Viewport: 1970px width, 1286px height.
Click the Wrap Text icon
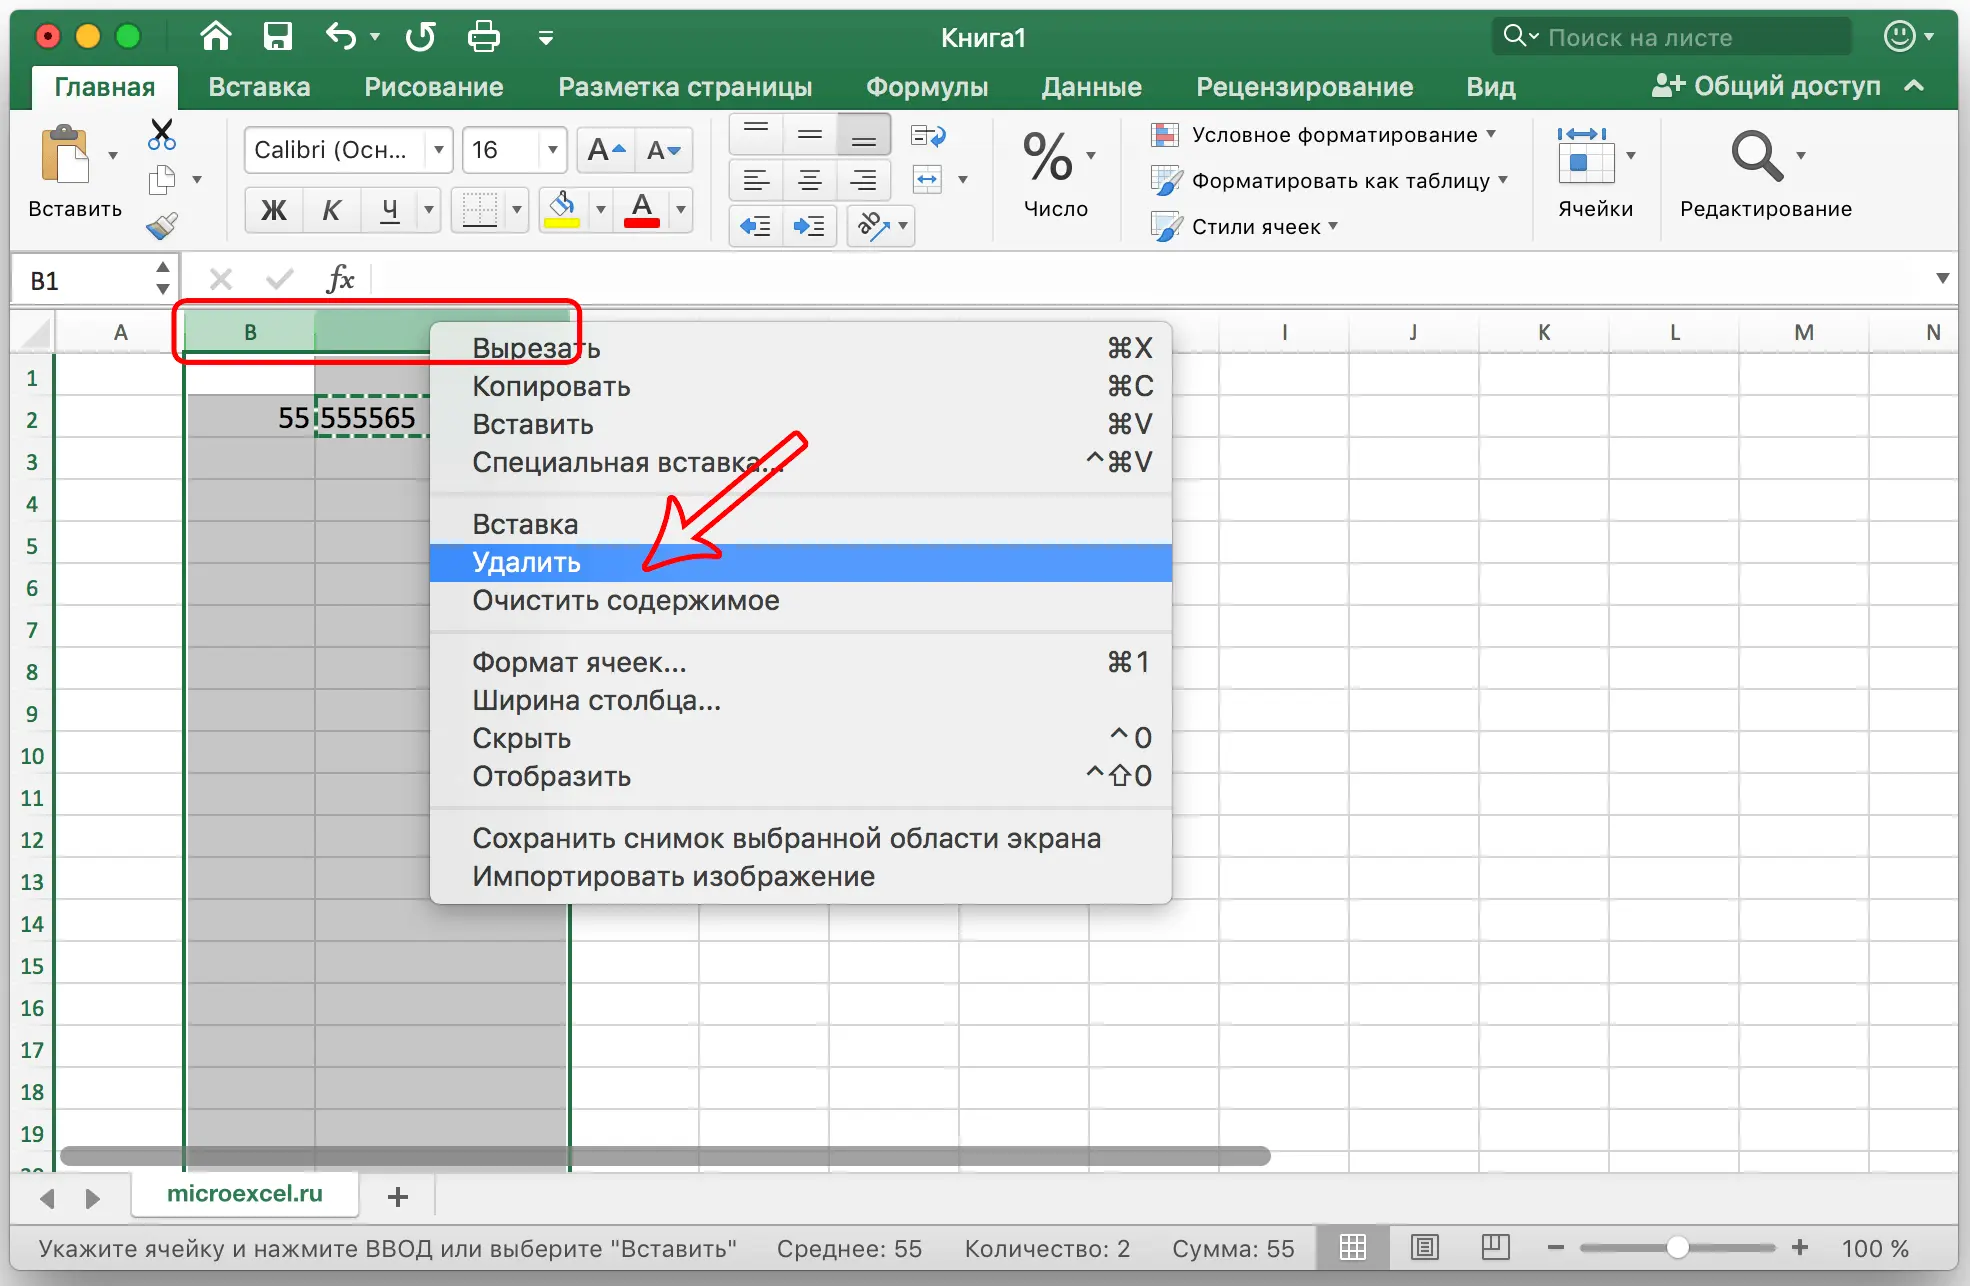click(928, 135)
